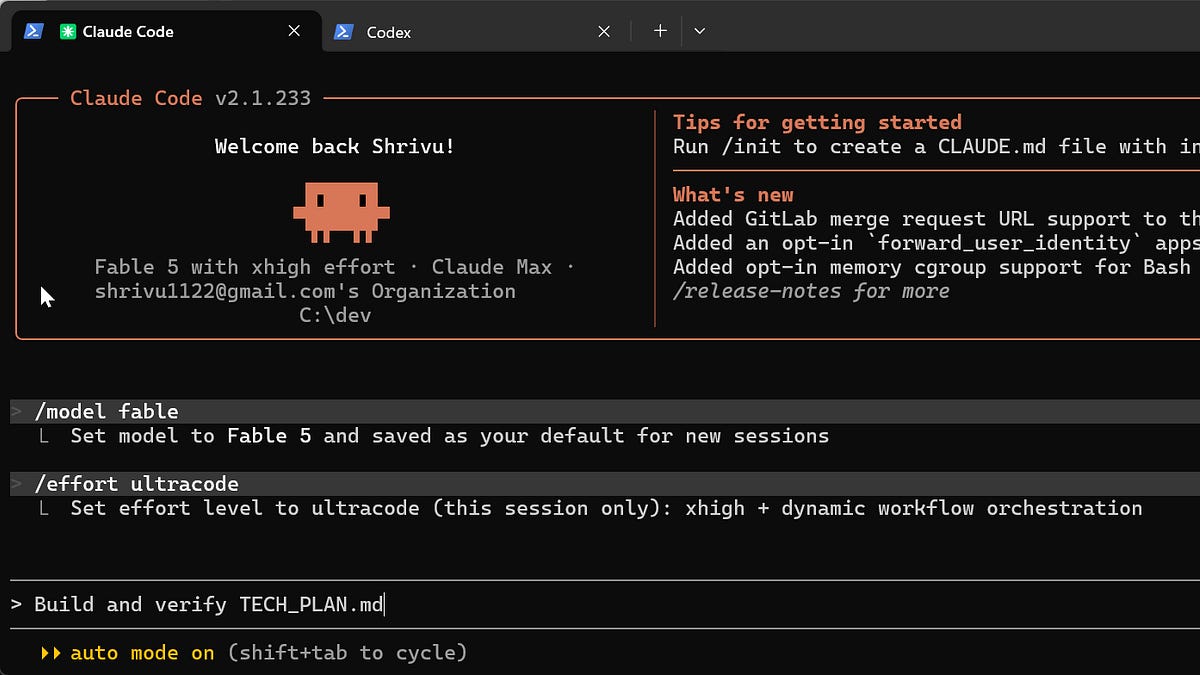
Task: Click 'Added an opt-in forward_user_identity' line
Action: [936, 243]
